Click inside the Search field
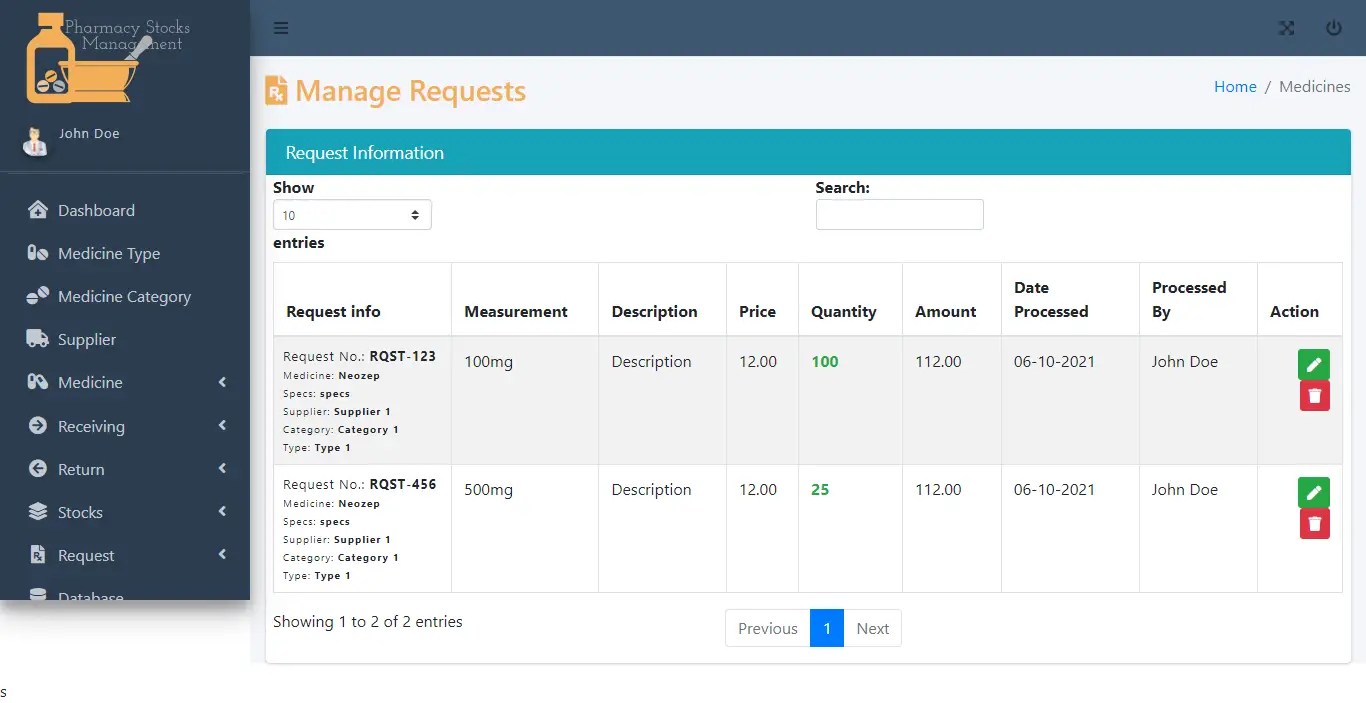Screen dimensions: 1366x703 tap(899, 214)
